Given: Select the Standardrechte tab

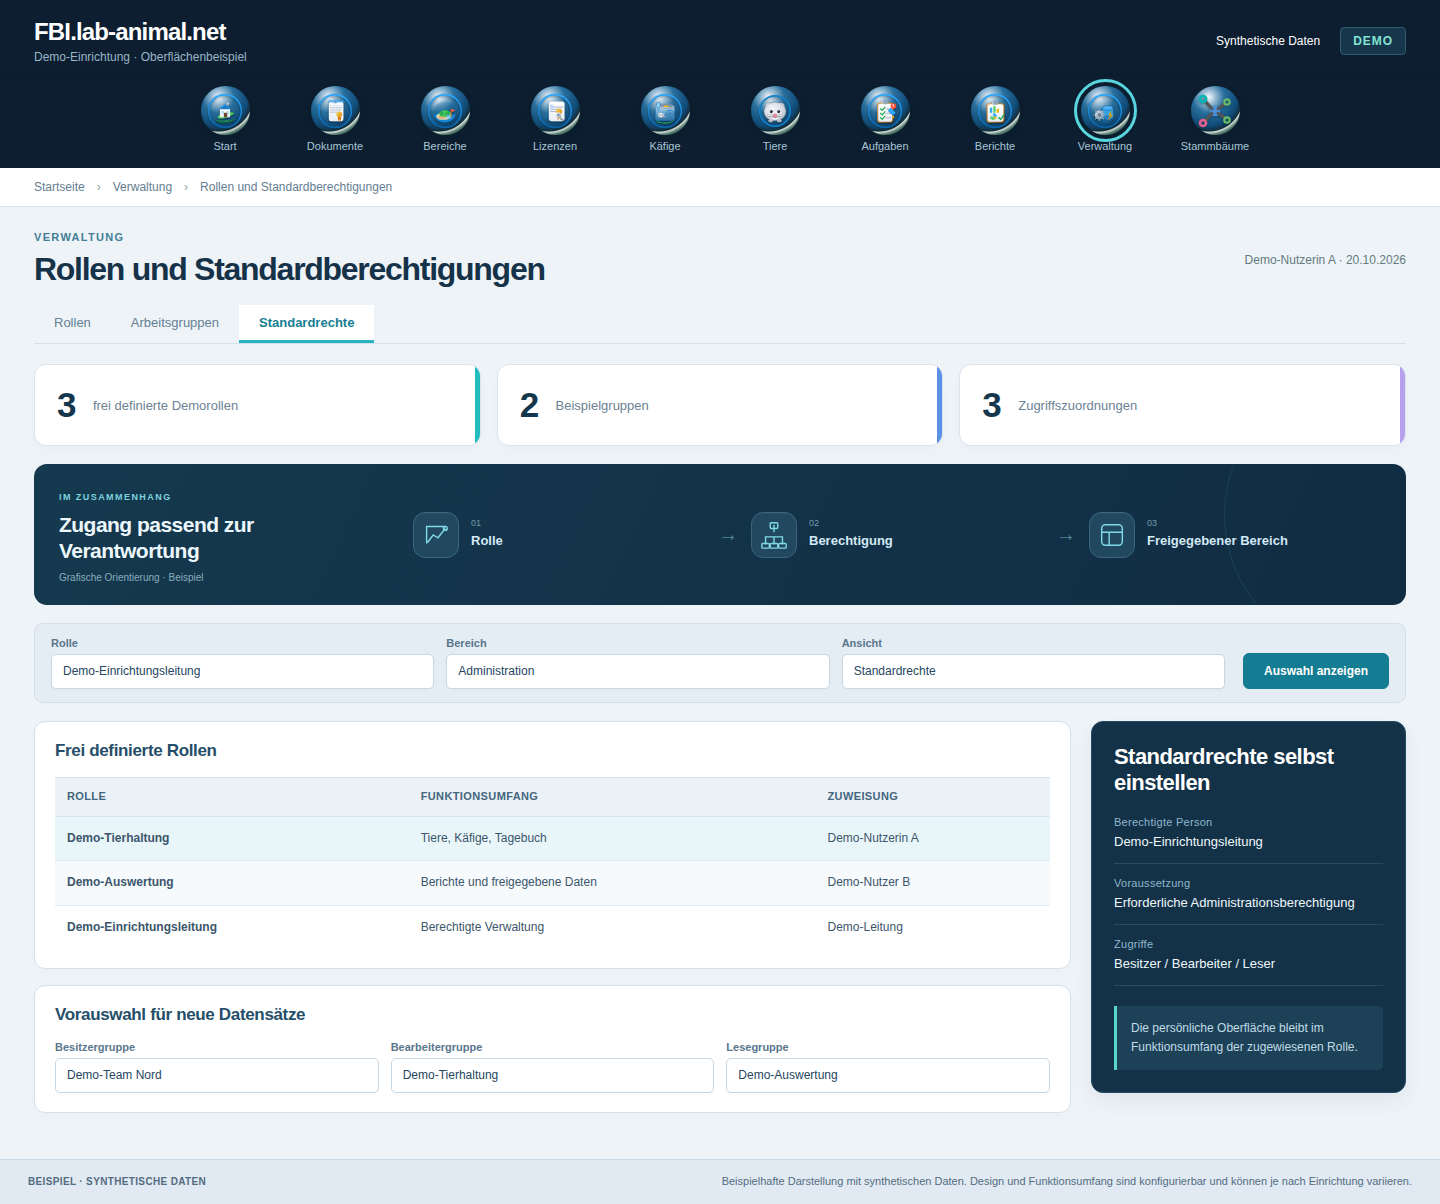Looking at the screenshot, I should point(306,323).
